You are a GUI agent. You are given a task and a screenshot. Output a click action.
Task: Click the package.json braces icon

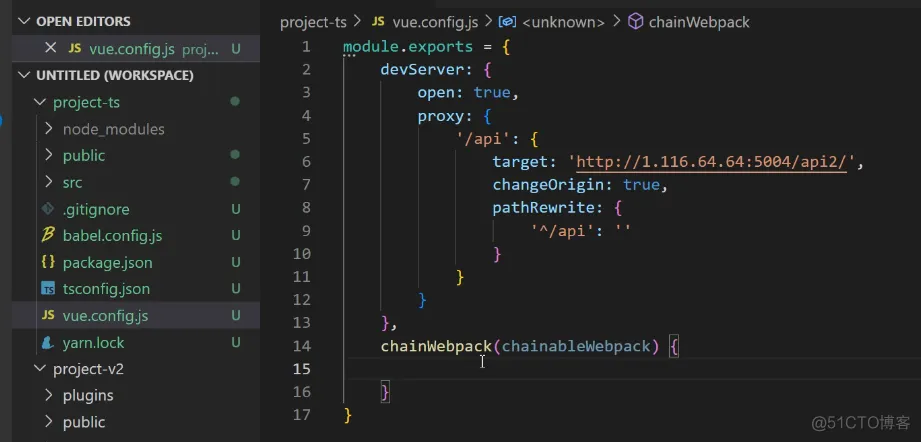48,262
